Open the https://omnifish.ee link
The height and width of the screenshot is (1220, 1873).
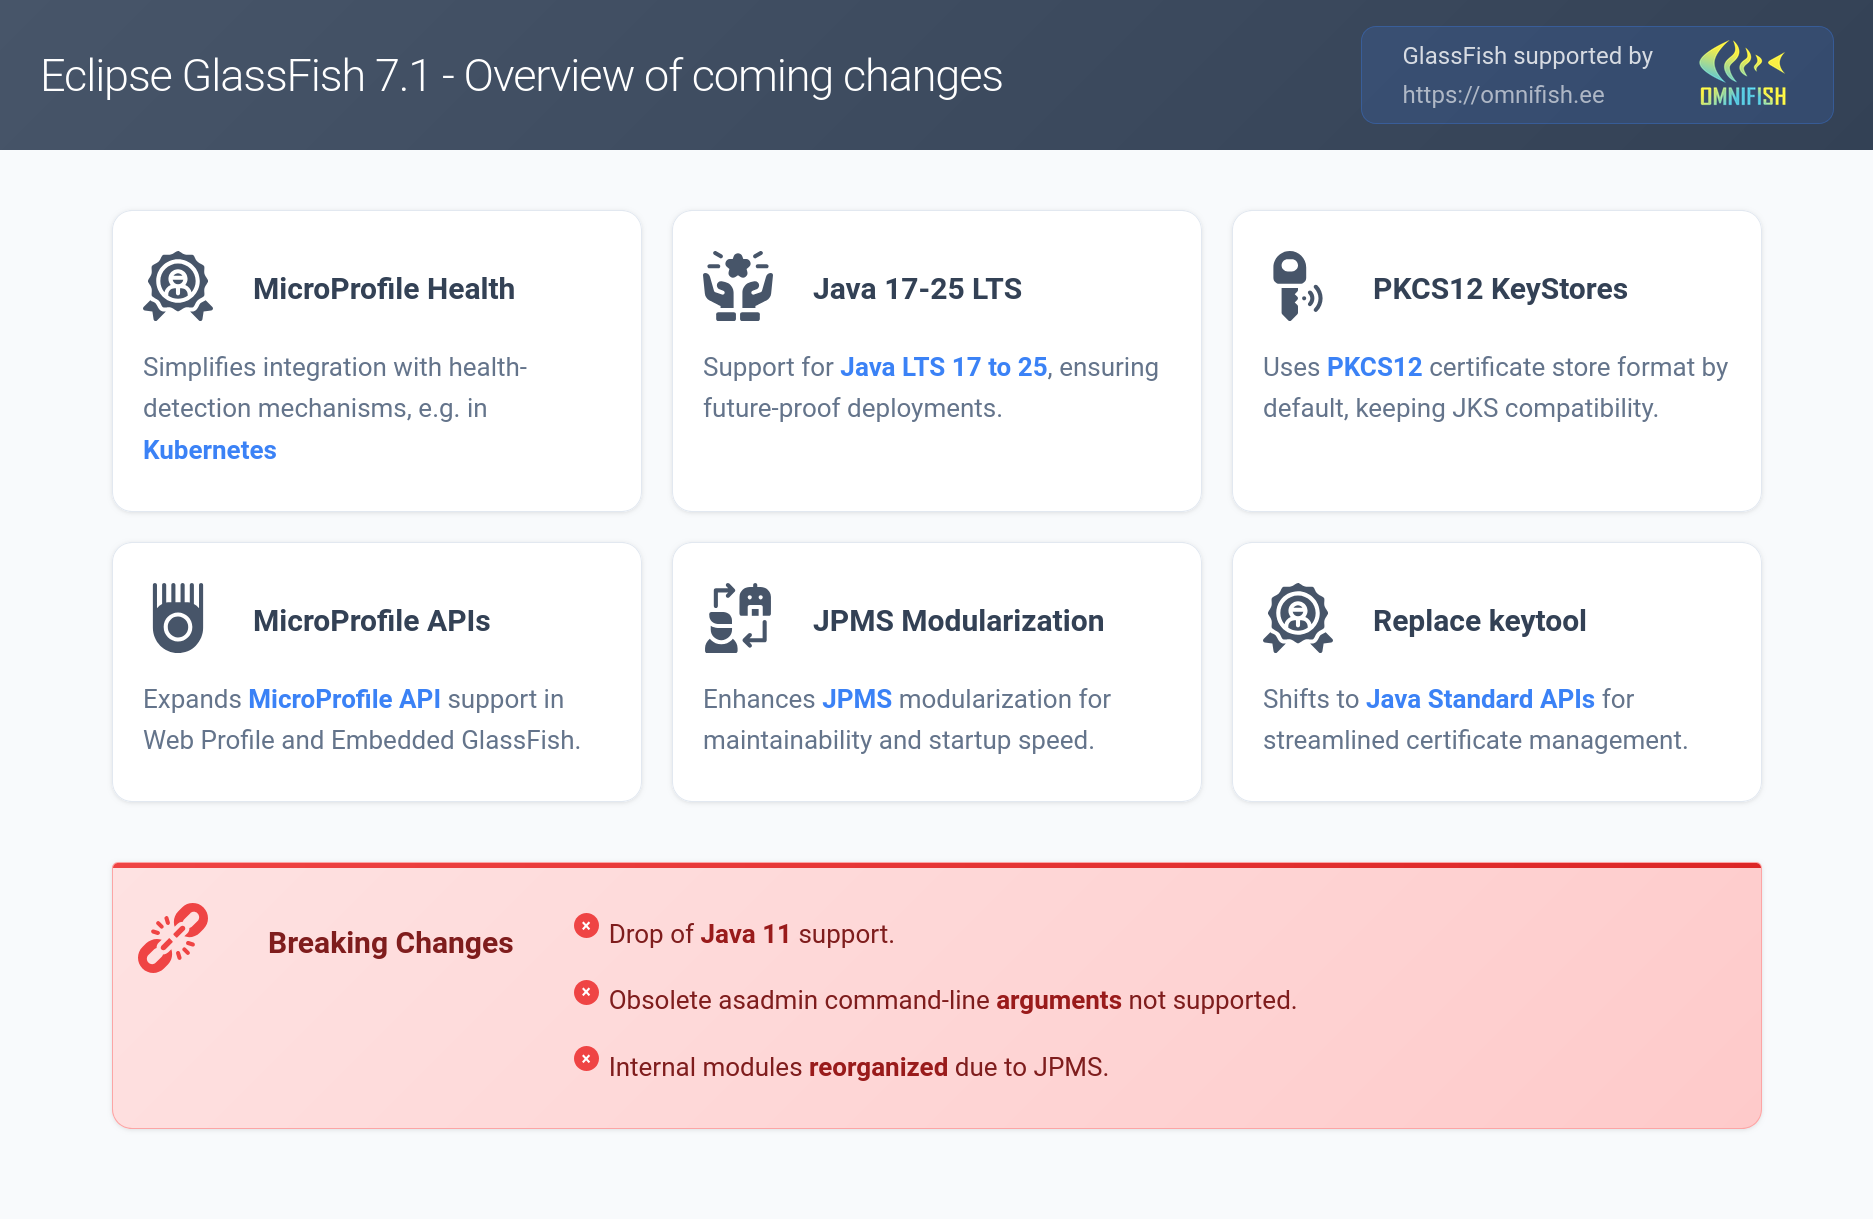point(1503,95)
